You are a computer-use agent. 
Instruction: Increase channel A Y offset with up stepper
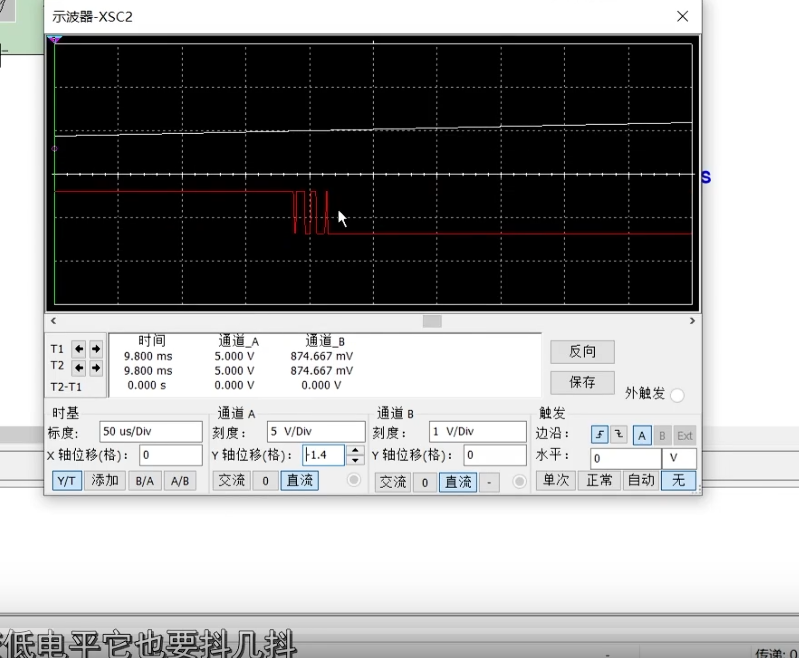pos(356,450)
